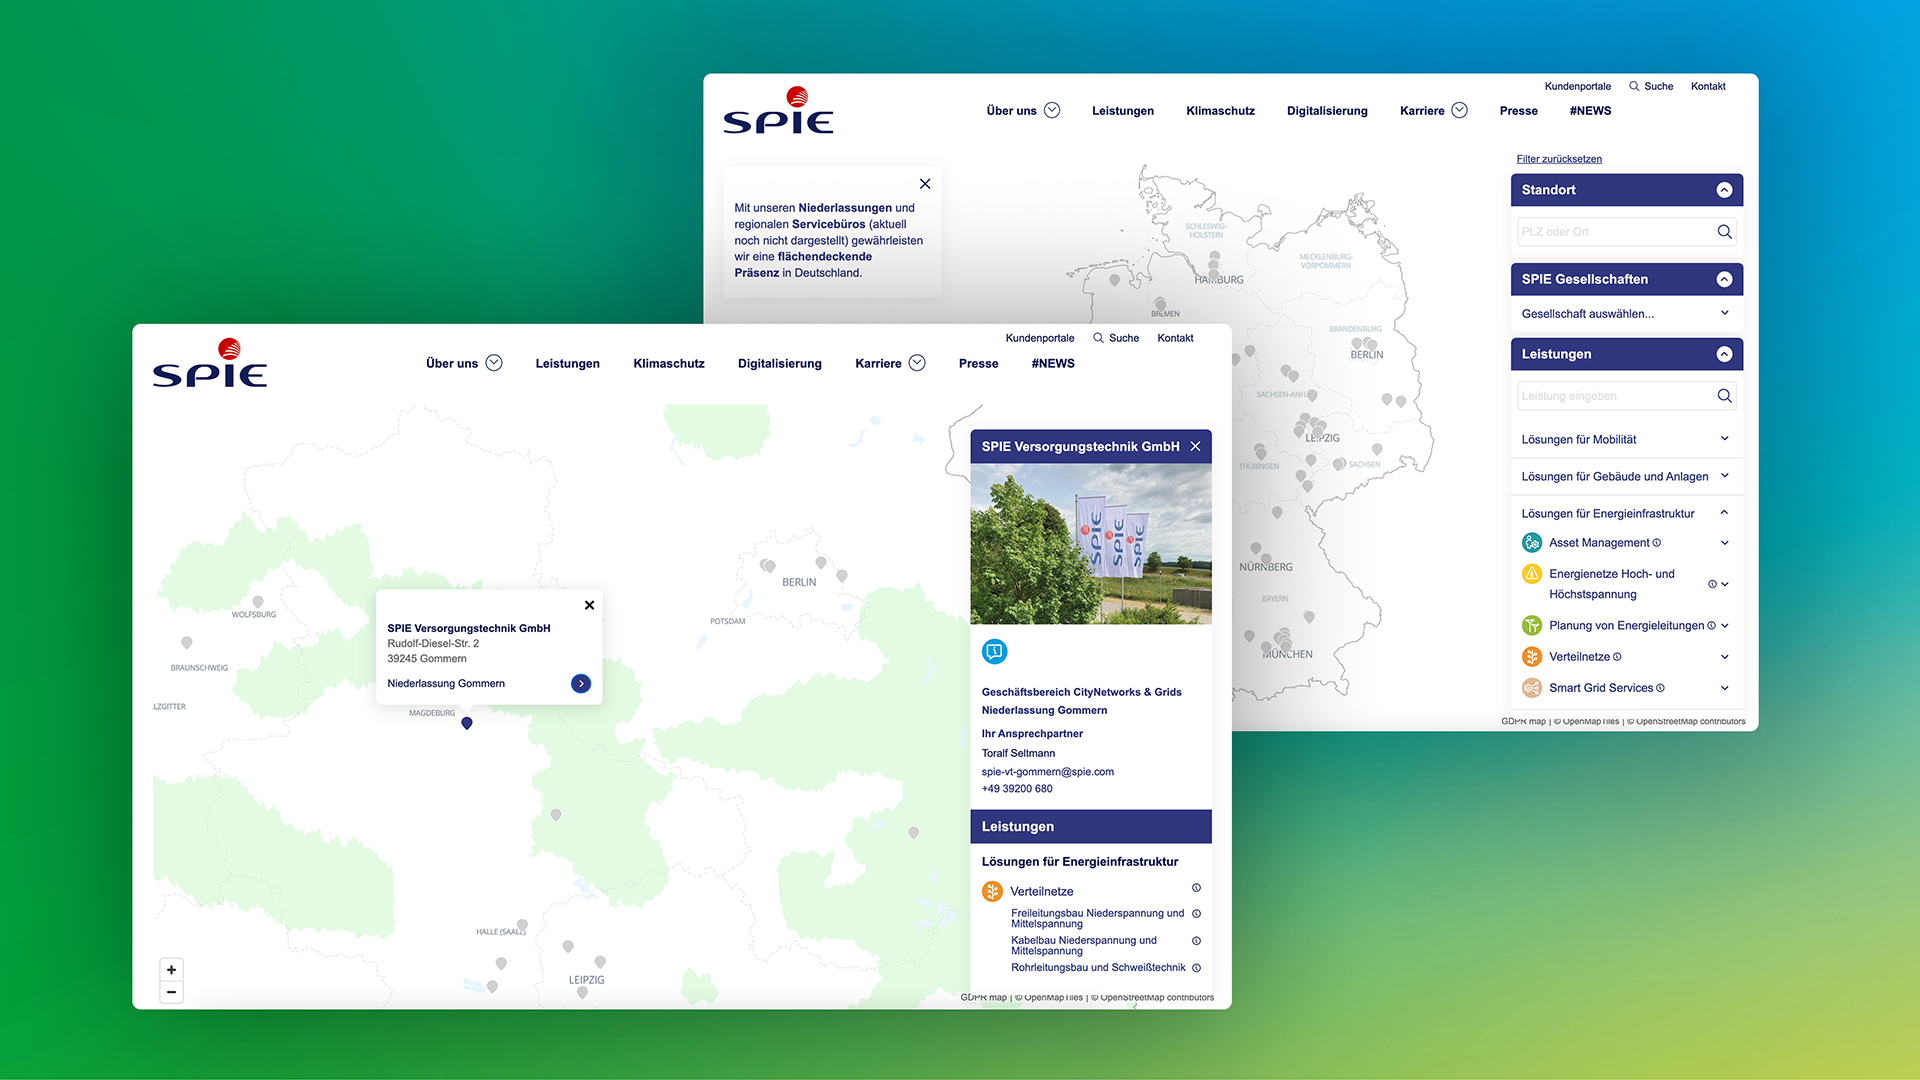Click Filter zurücksetzen link
The width and height of the screenshot is (1920, 1080).
pos(1559,159)
